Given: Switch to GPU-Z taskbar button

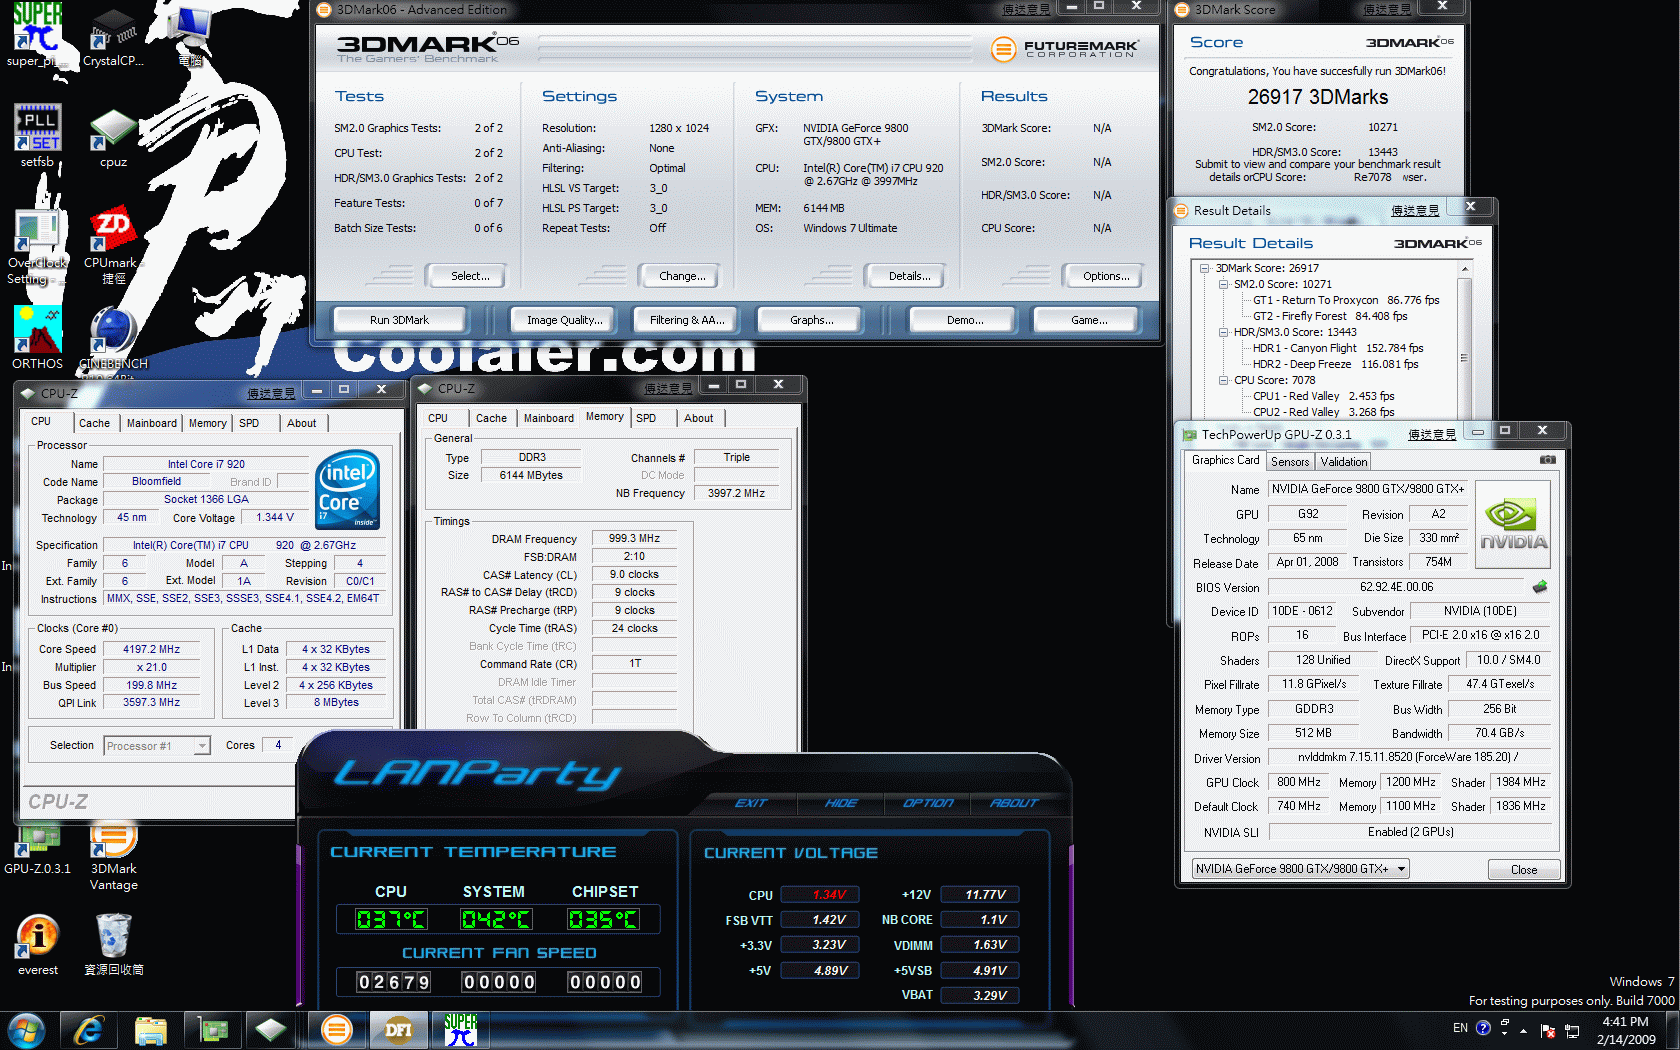Looking at the screenshot, I should point(213,1030).
